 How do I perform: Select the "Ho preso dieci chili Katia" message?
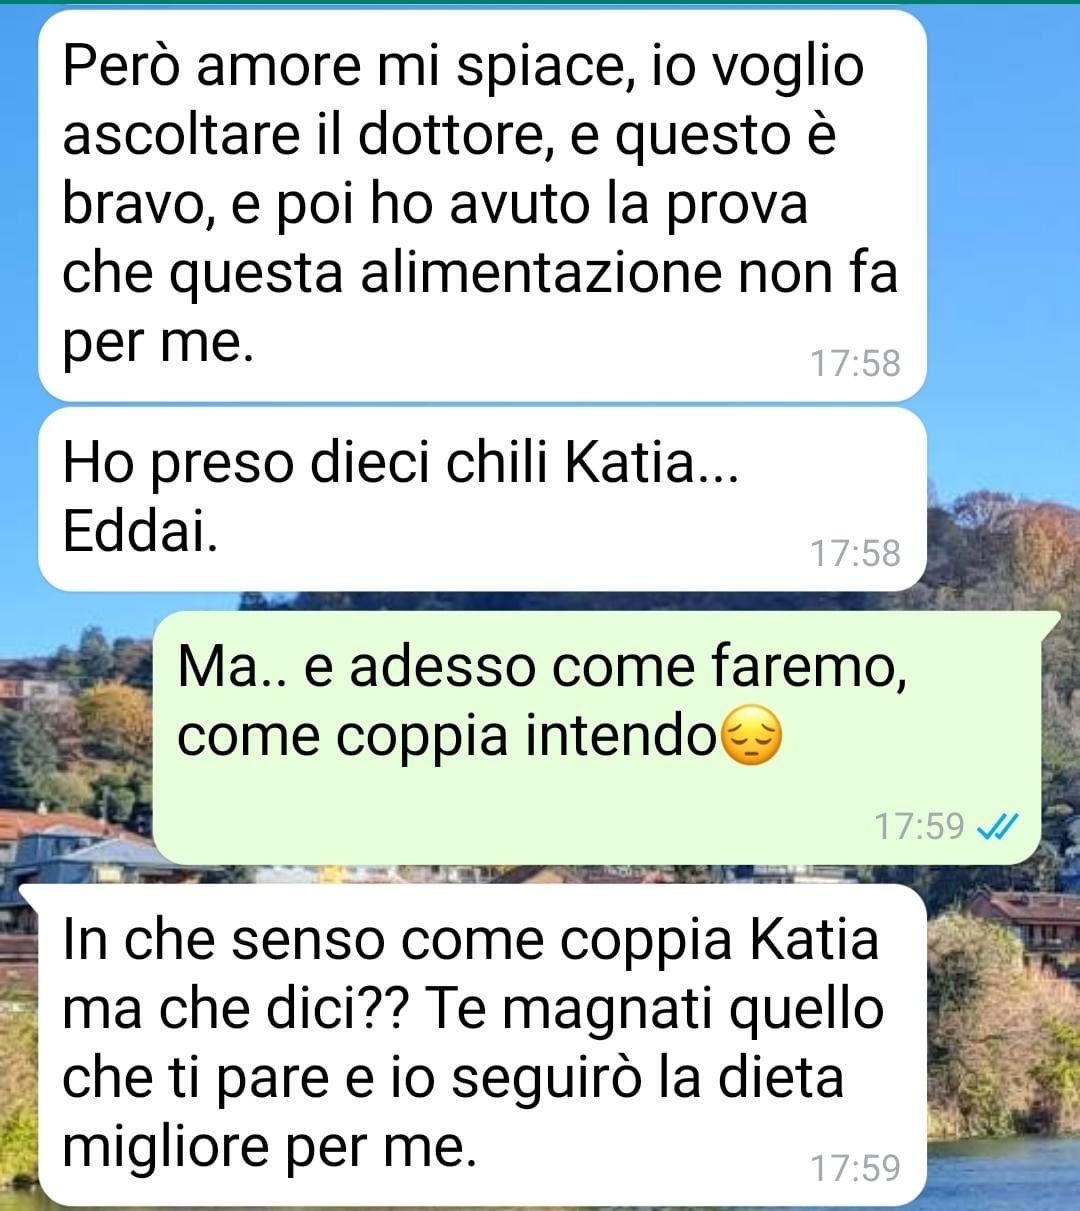click(x=482, y=499)
